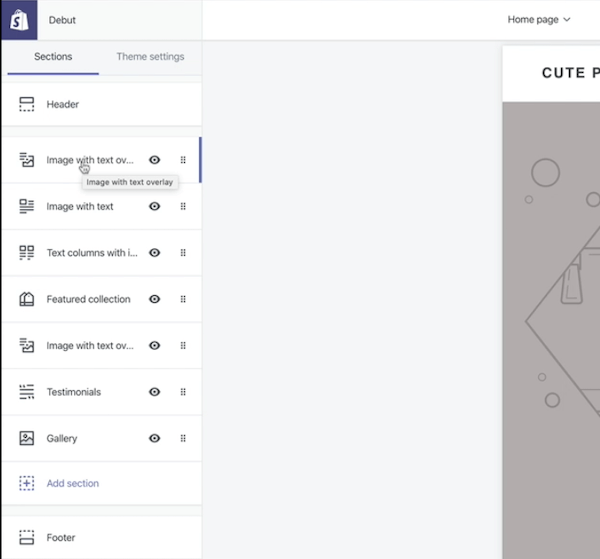Click the Featured collection section icon
600x559 pixels.
pos(27,299)
